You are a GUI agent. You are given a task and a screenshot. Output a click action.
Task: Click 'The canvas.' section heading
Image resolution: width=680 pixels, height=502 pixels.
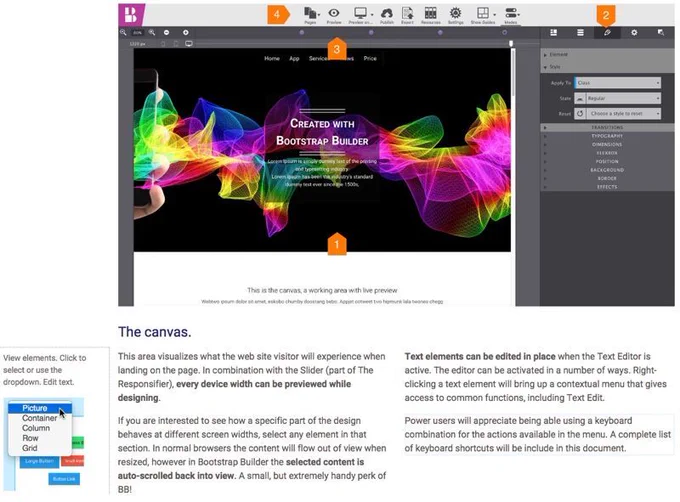point(154,332)
